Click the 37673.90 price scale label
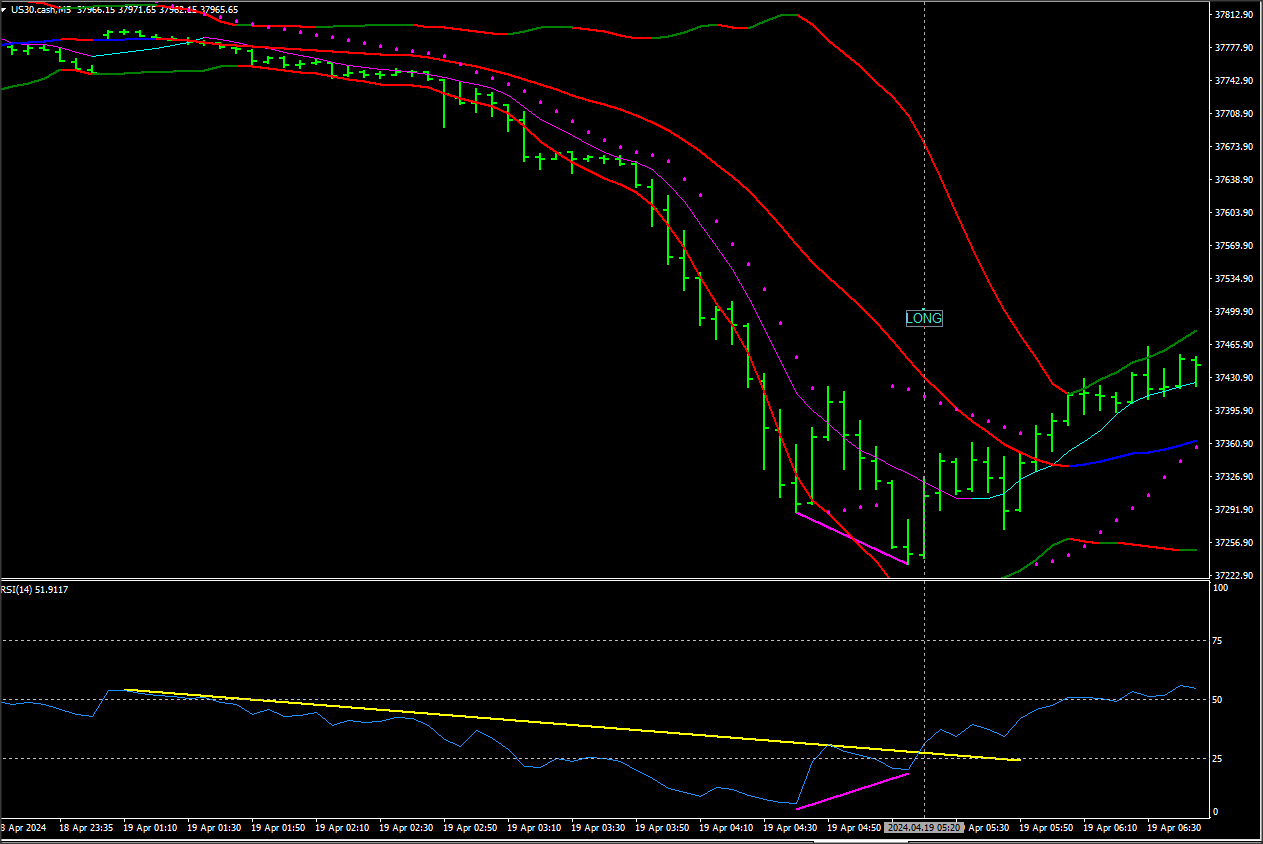 pyautogui.click(x=1234, y=147)
